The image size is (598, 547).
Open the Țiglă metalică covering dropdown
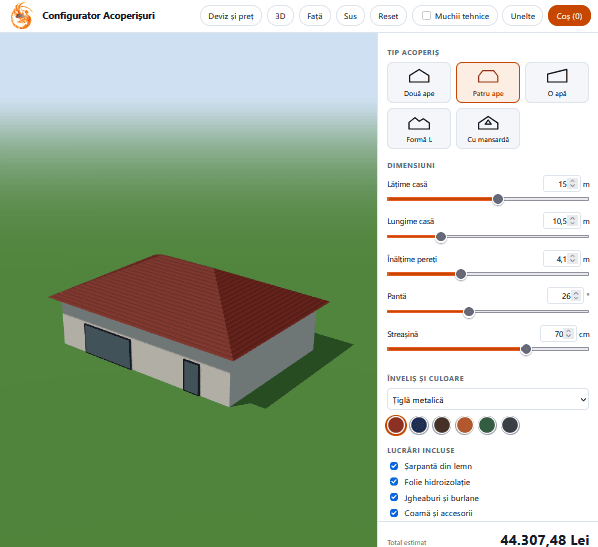tap(488, 399)
